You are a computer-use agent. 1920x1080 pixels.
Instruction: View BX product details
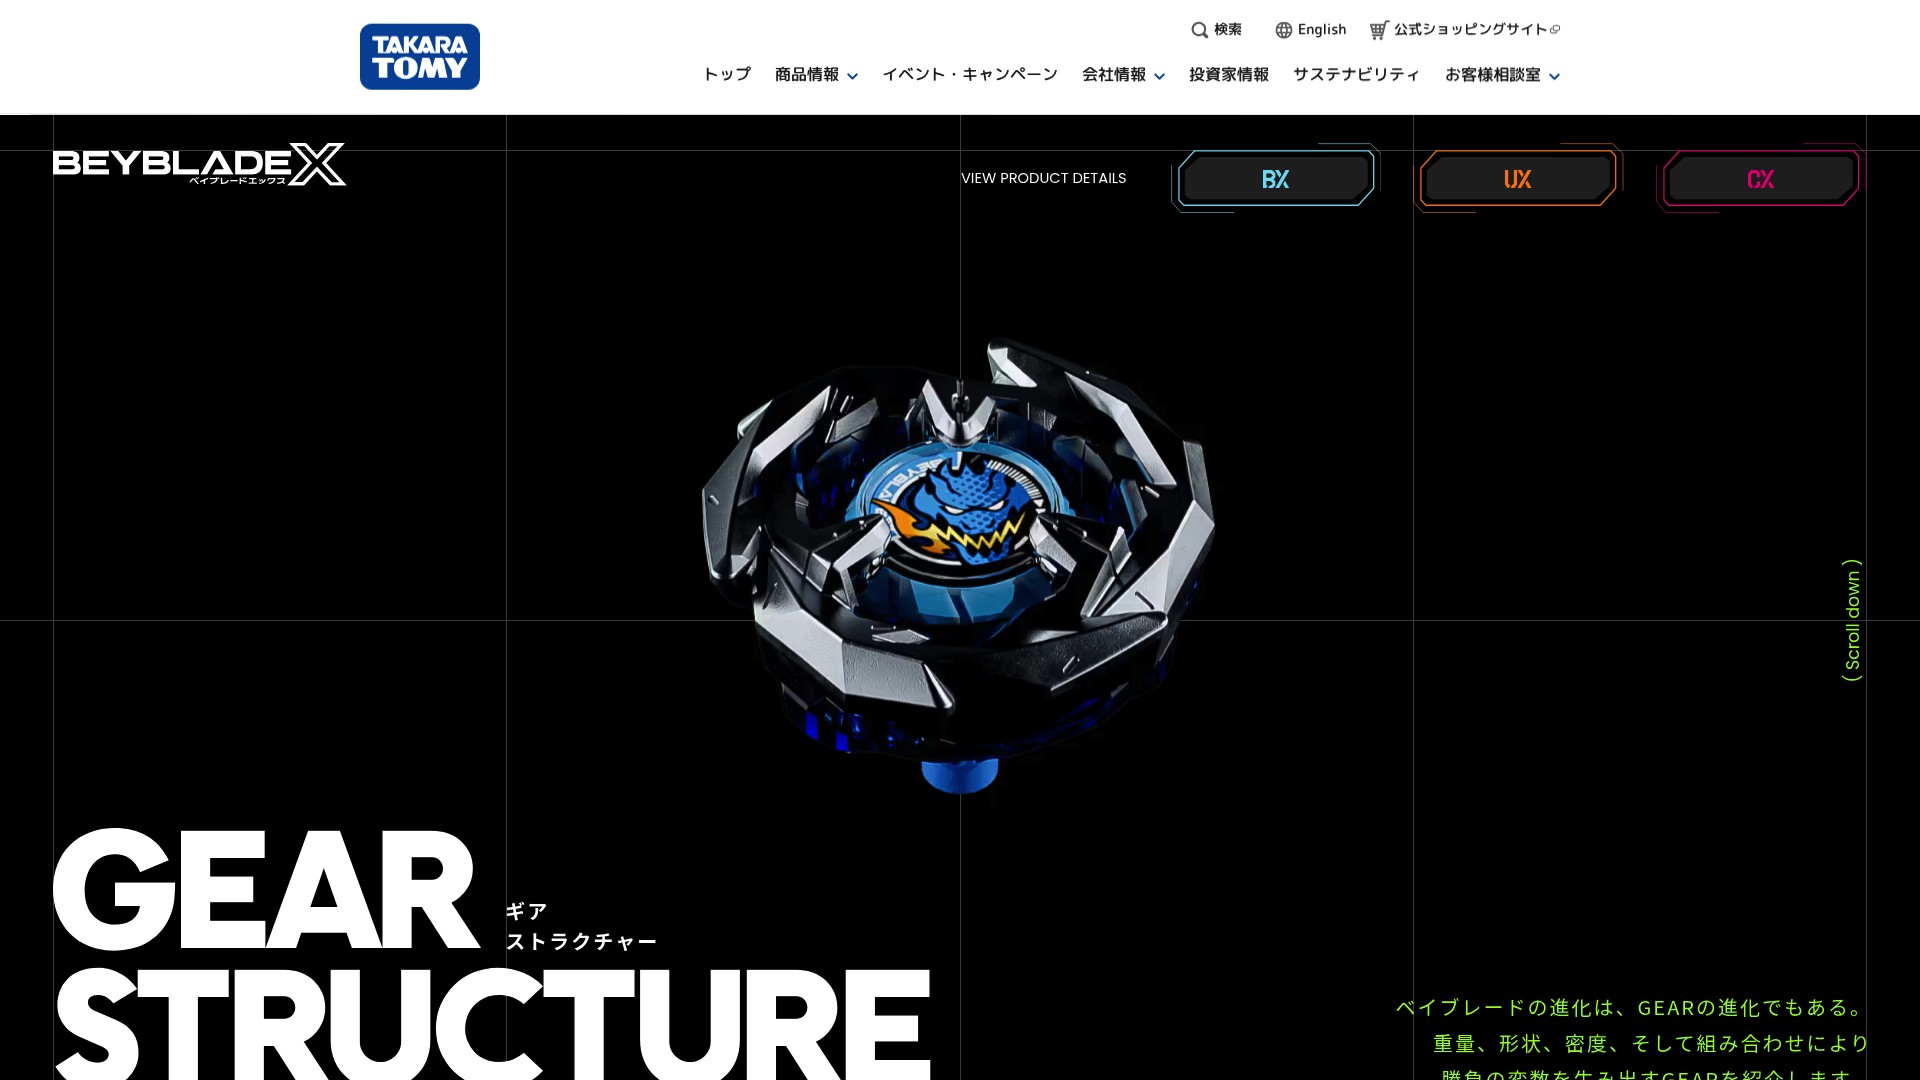1276,179
